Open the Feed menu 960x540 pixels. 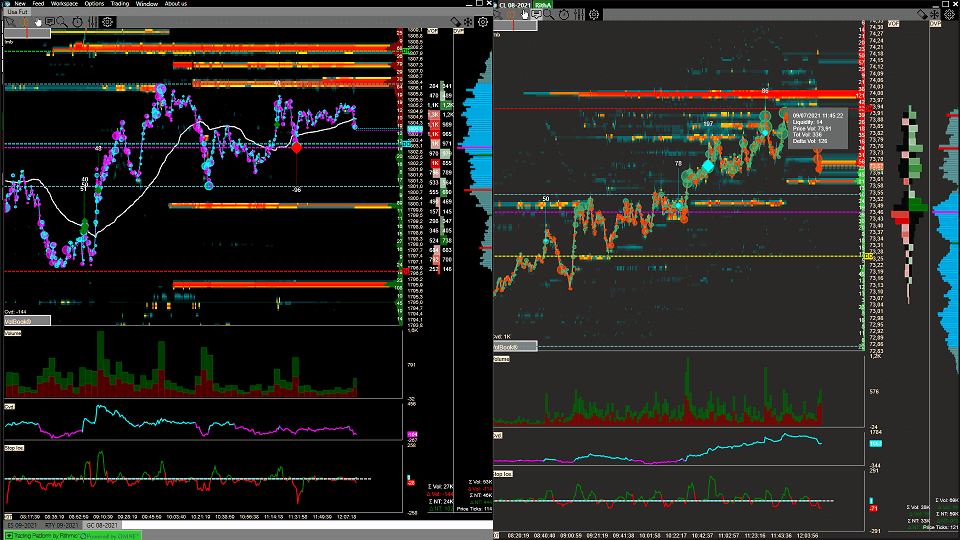tap(38, 4)
